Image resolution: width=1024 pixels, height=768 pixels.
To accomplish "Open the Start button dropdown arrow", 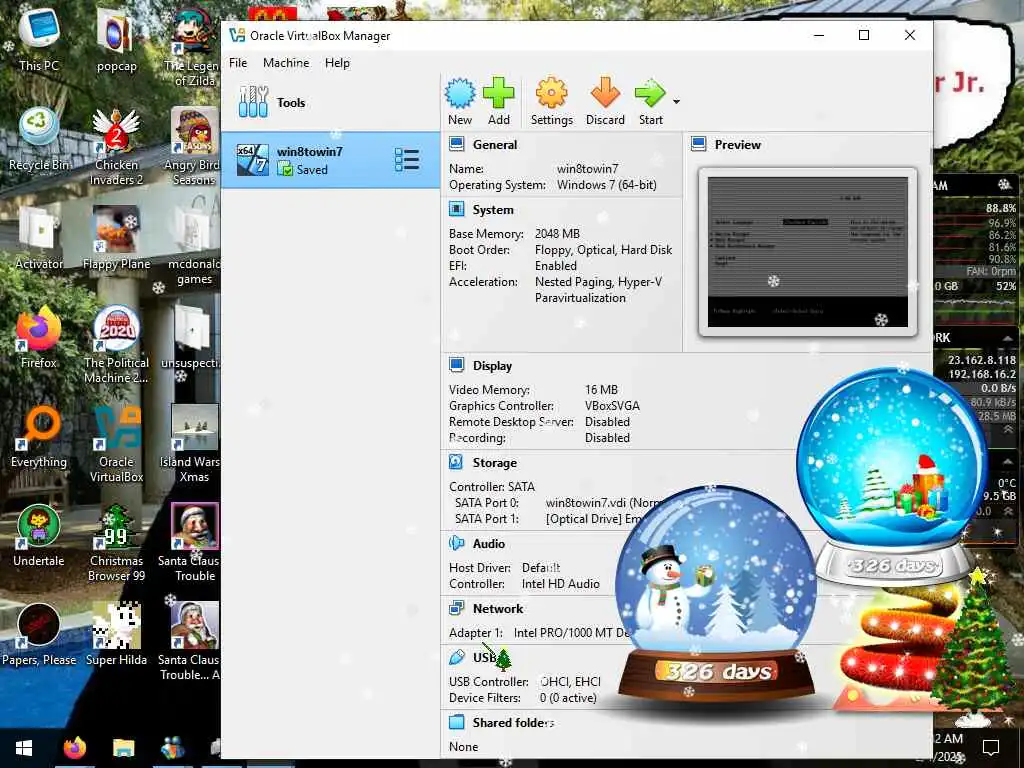I will (677, 102).
